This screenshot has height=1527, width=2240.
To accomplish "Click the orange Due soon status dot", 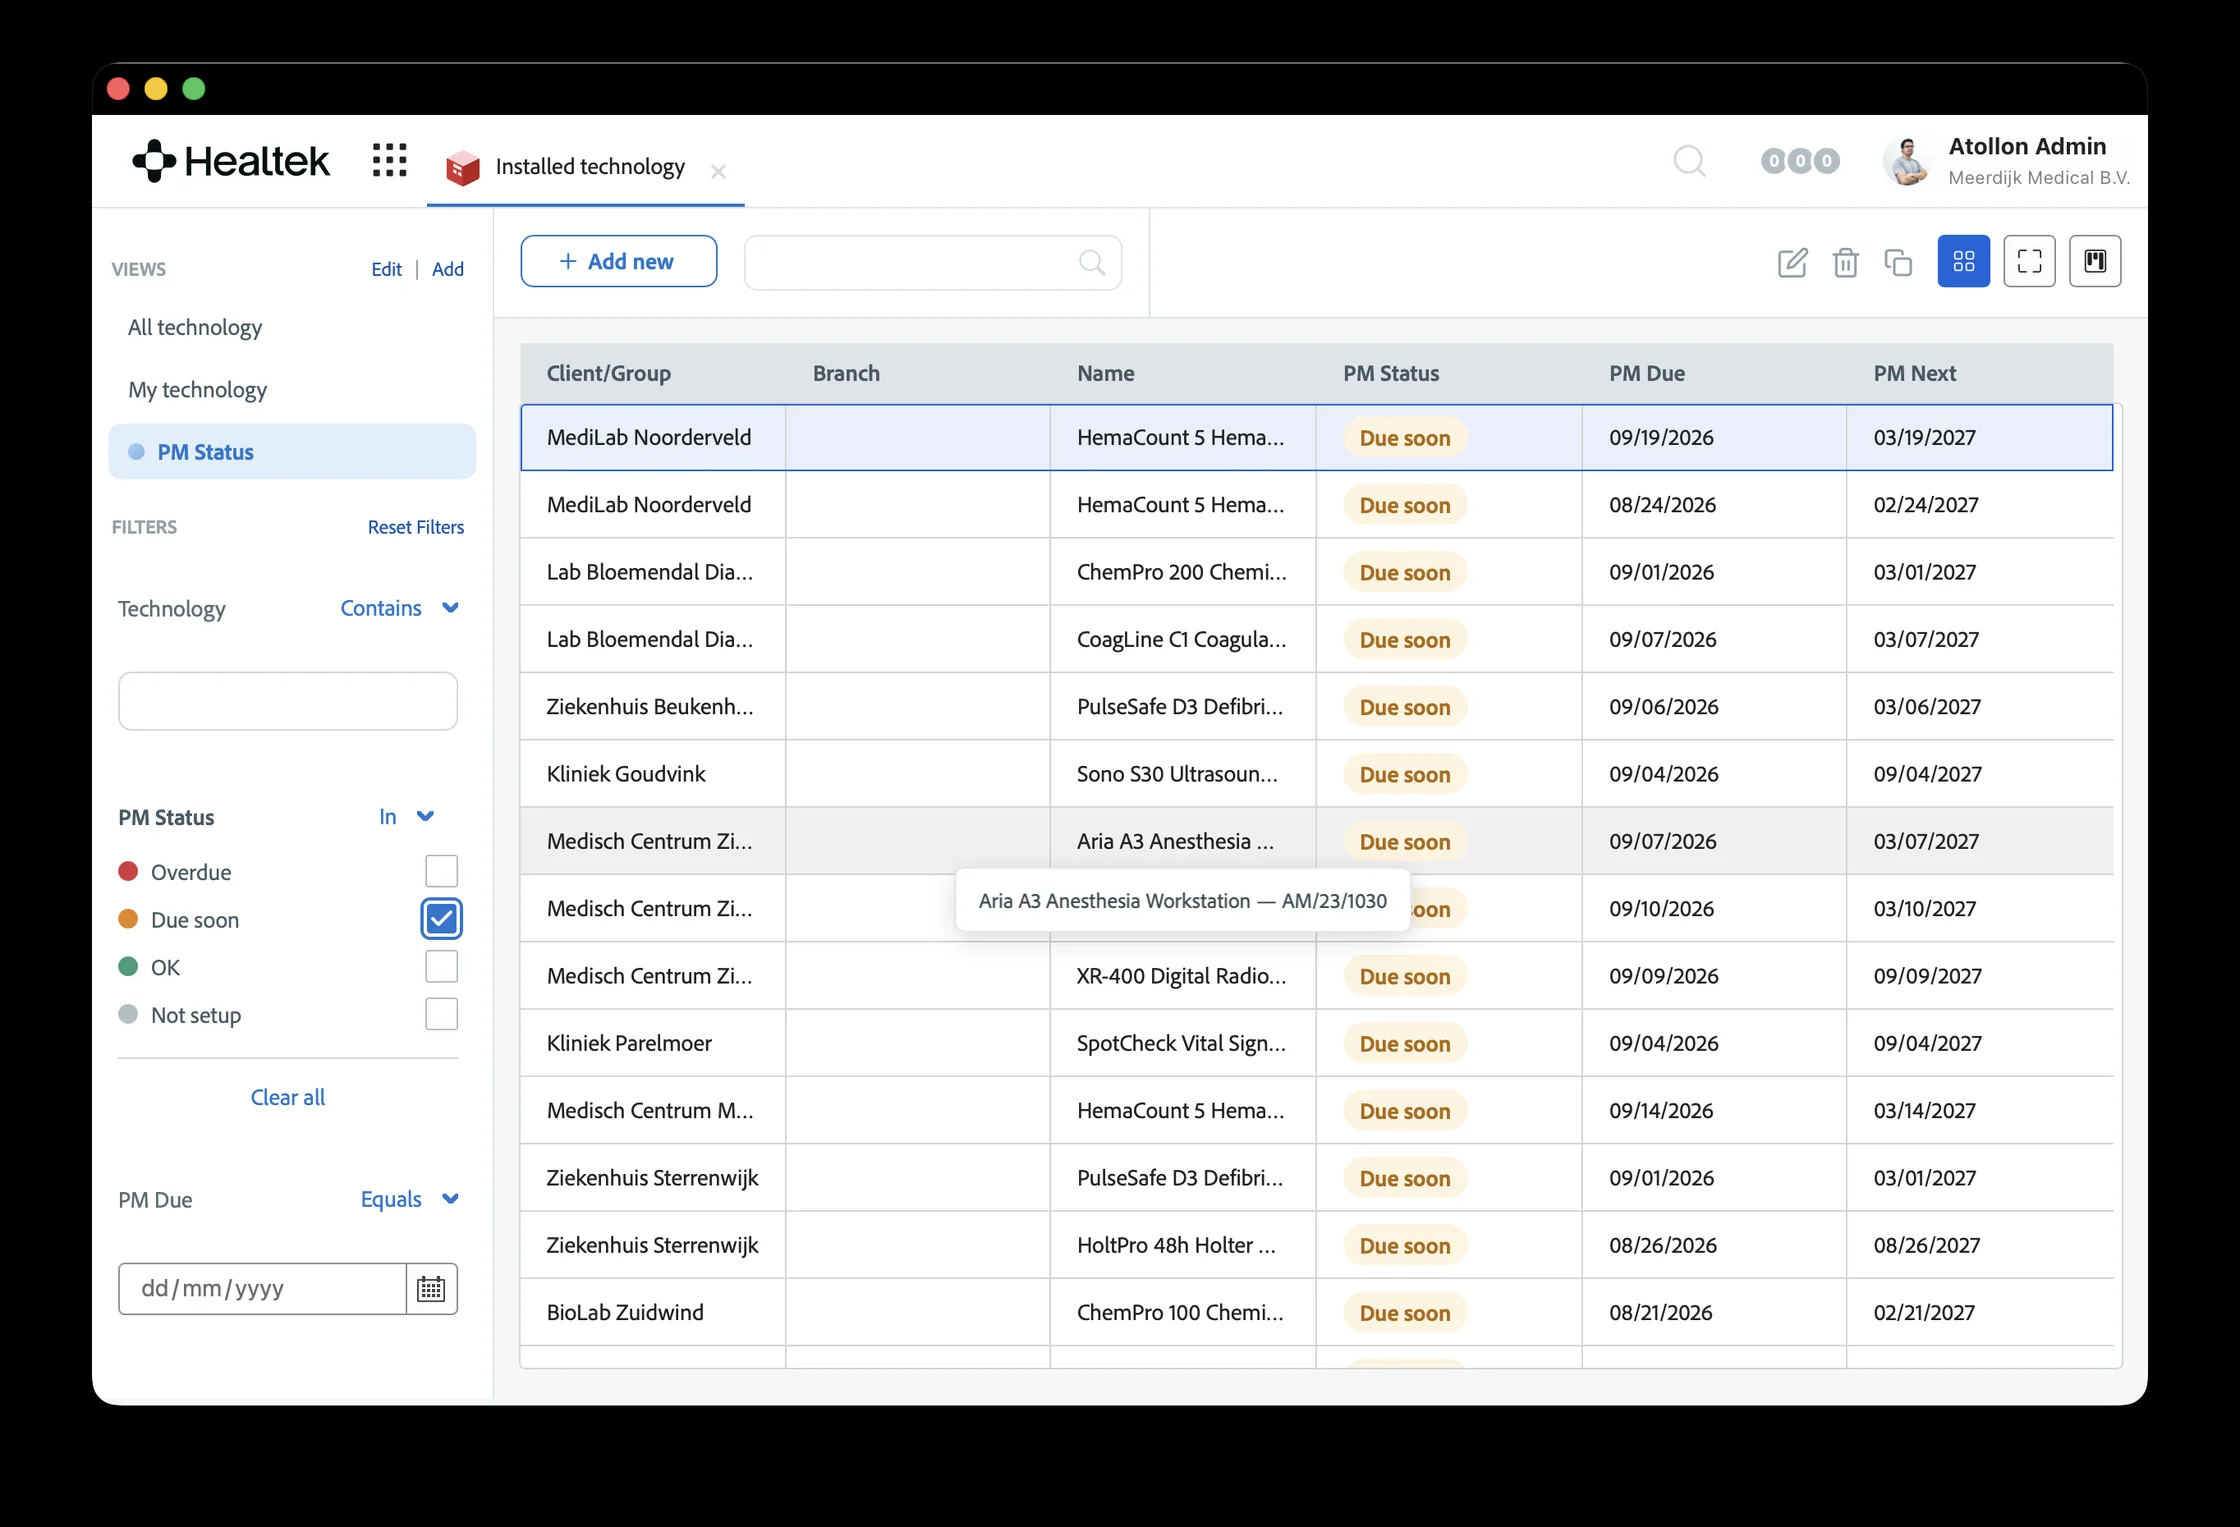I will [x=128, y=919].
